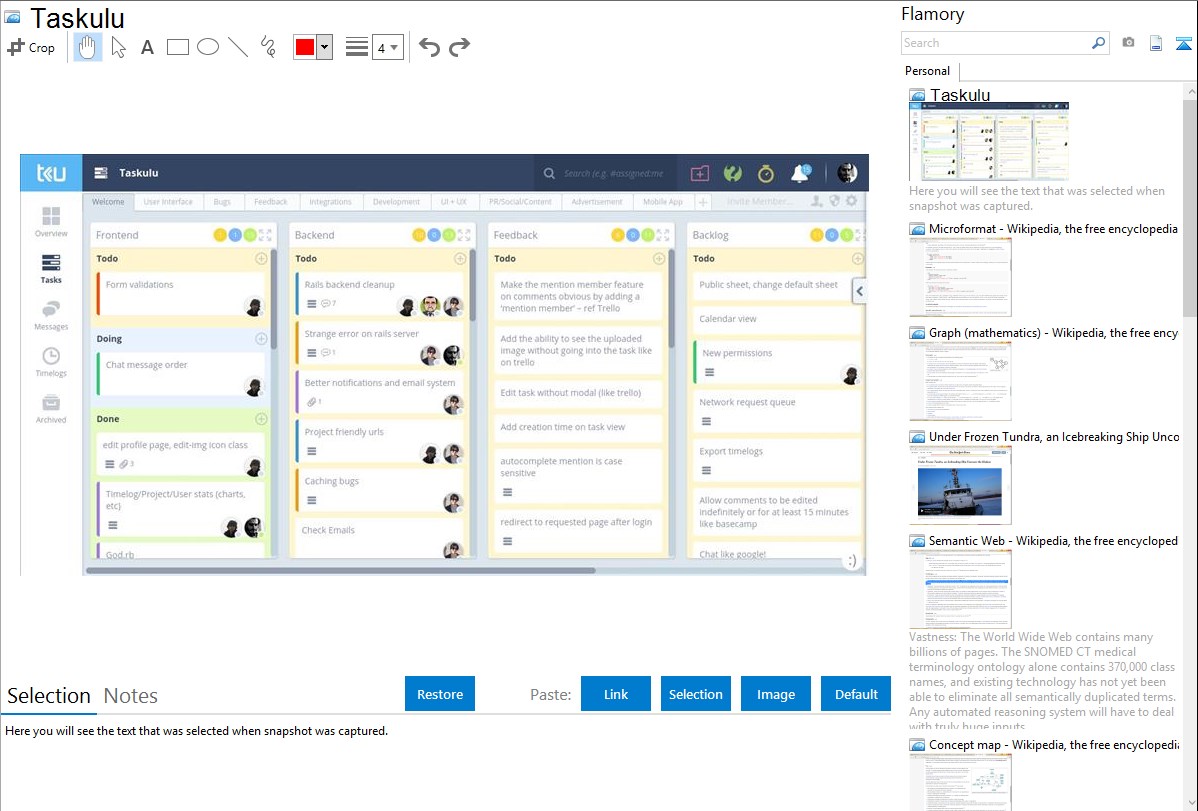
Task: Click the red color swatch
Action: point(305,47)
